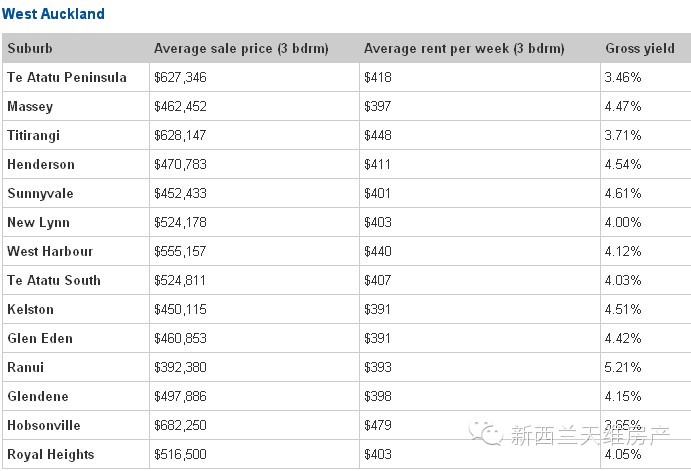Select the Massey suburb row
691x471 pixels.
coord(346,106)
